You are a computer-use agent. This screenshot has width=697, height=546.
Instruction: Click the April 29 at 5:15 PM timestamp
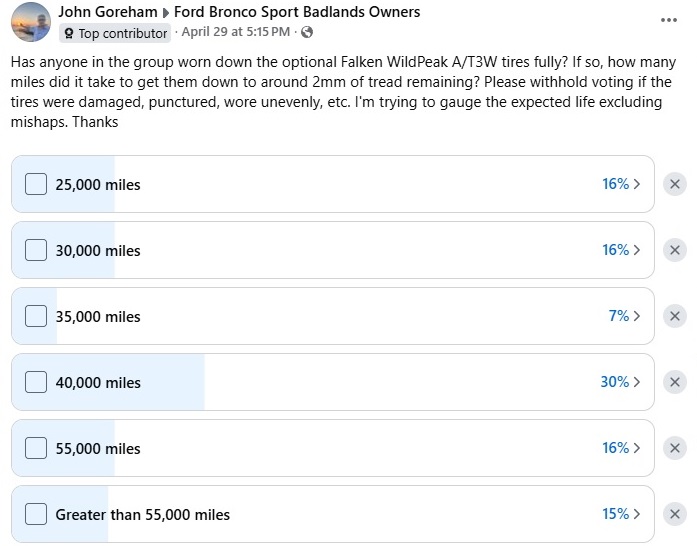click(x=236, y=32)
